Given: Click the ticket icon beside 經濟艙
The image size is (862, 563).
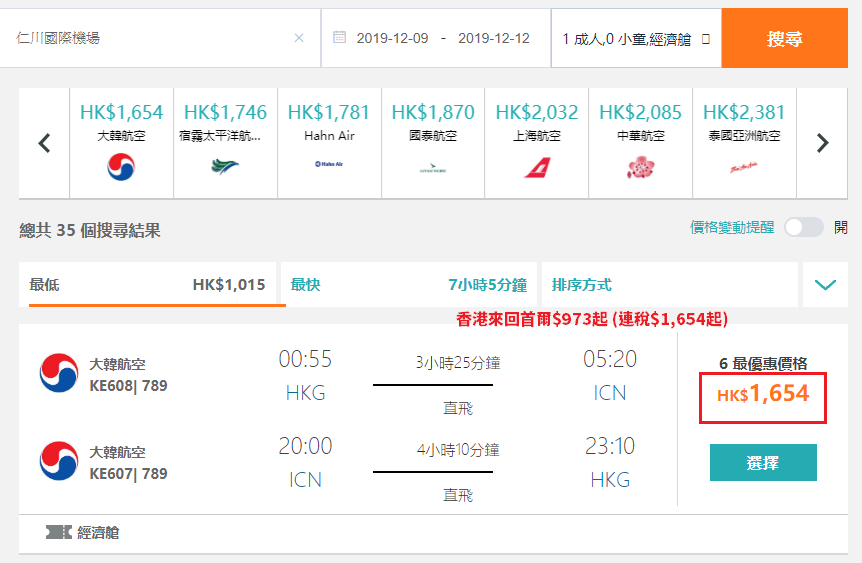Looking at the screenshot, I should click(x=59, y=532).
